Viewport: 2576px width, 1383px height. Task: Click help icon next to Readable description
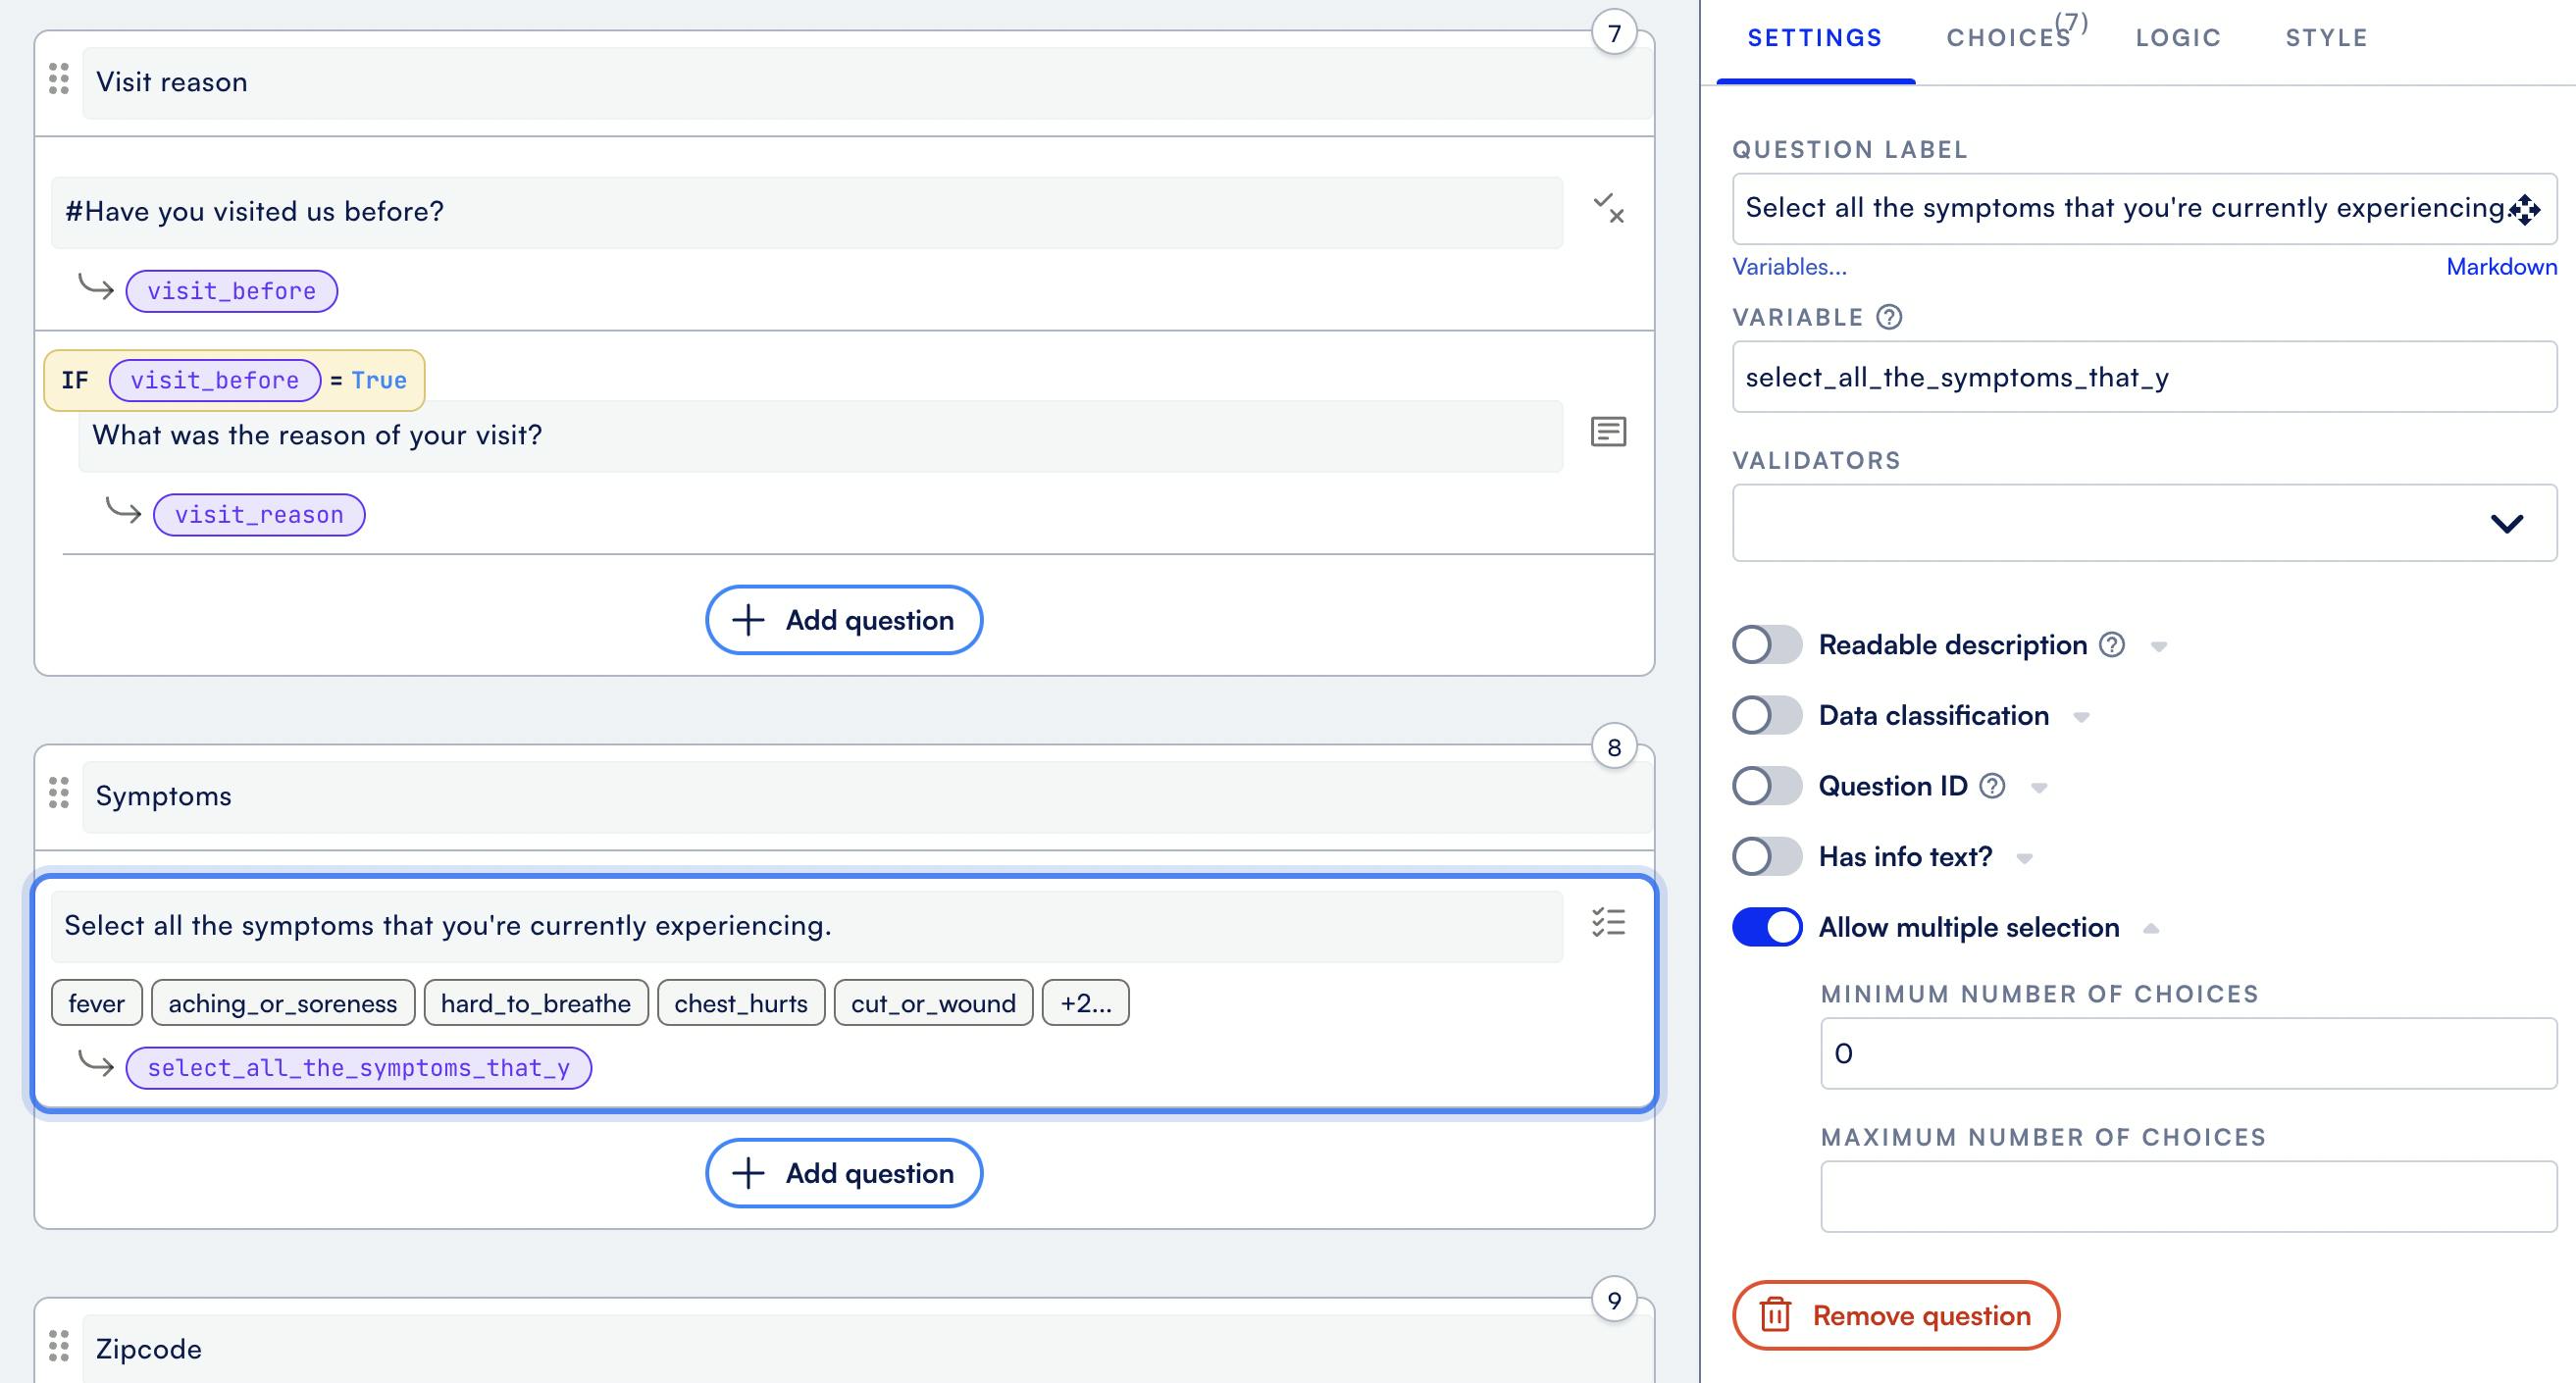[x=2112, y=645]
